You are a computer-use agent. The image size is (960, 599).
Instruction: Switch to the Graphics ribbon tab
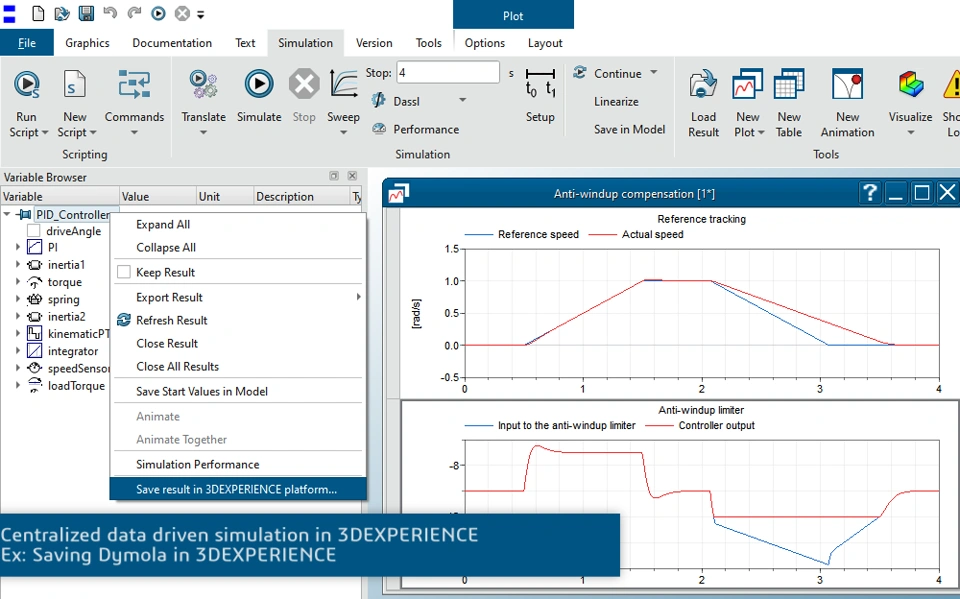pos(88,43)
